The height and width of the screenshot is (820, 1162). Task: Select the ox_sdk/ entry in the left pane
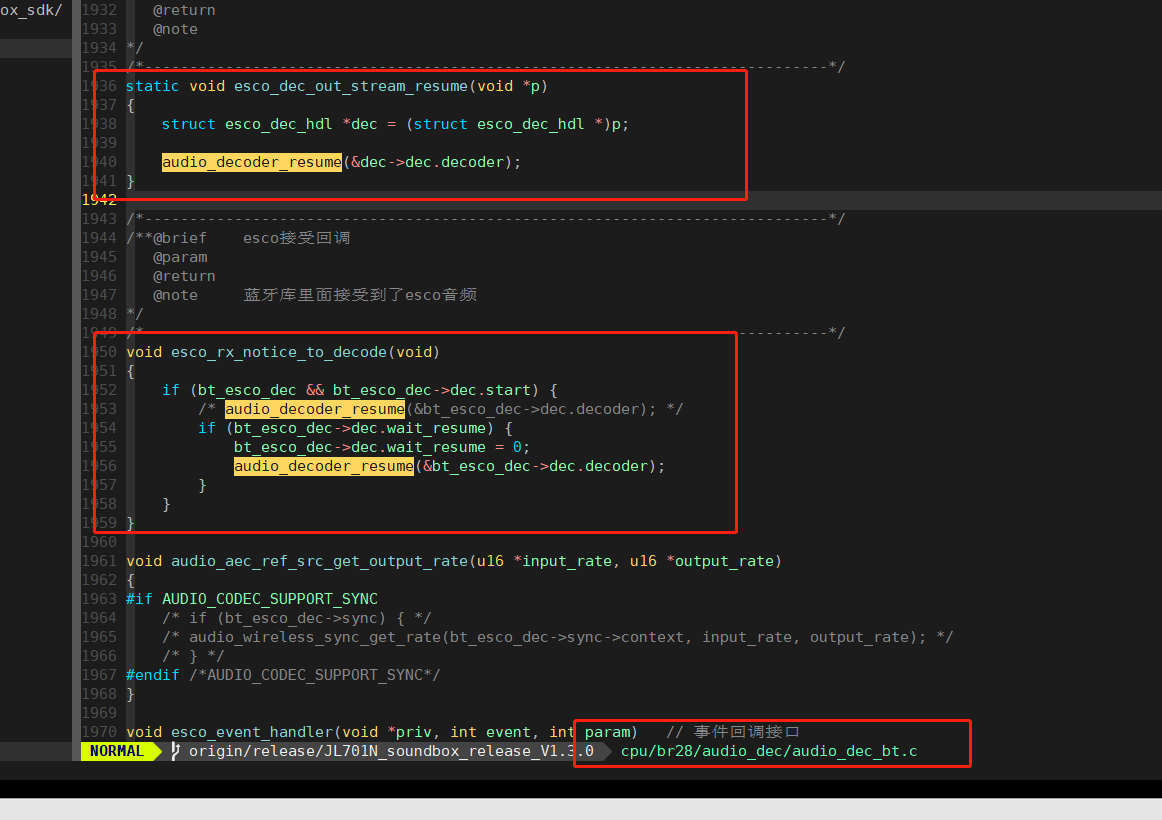click(31, 10)
